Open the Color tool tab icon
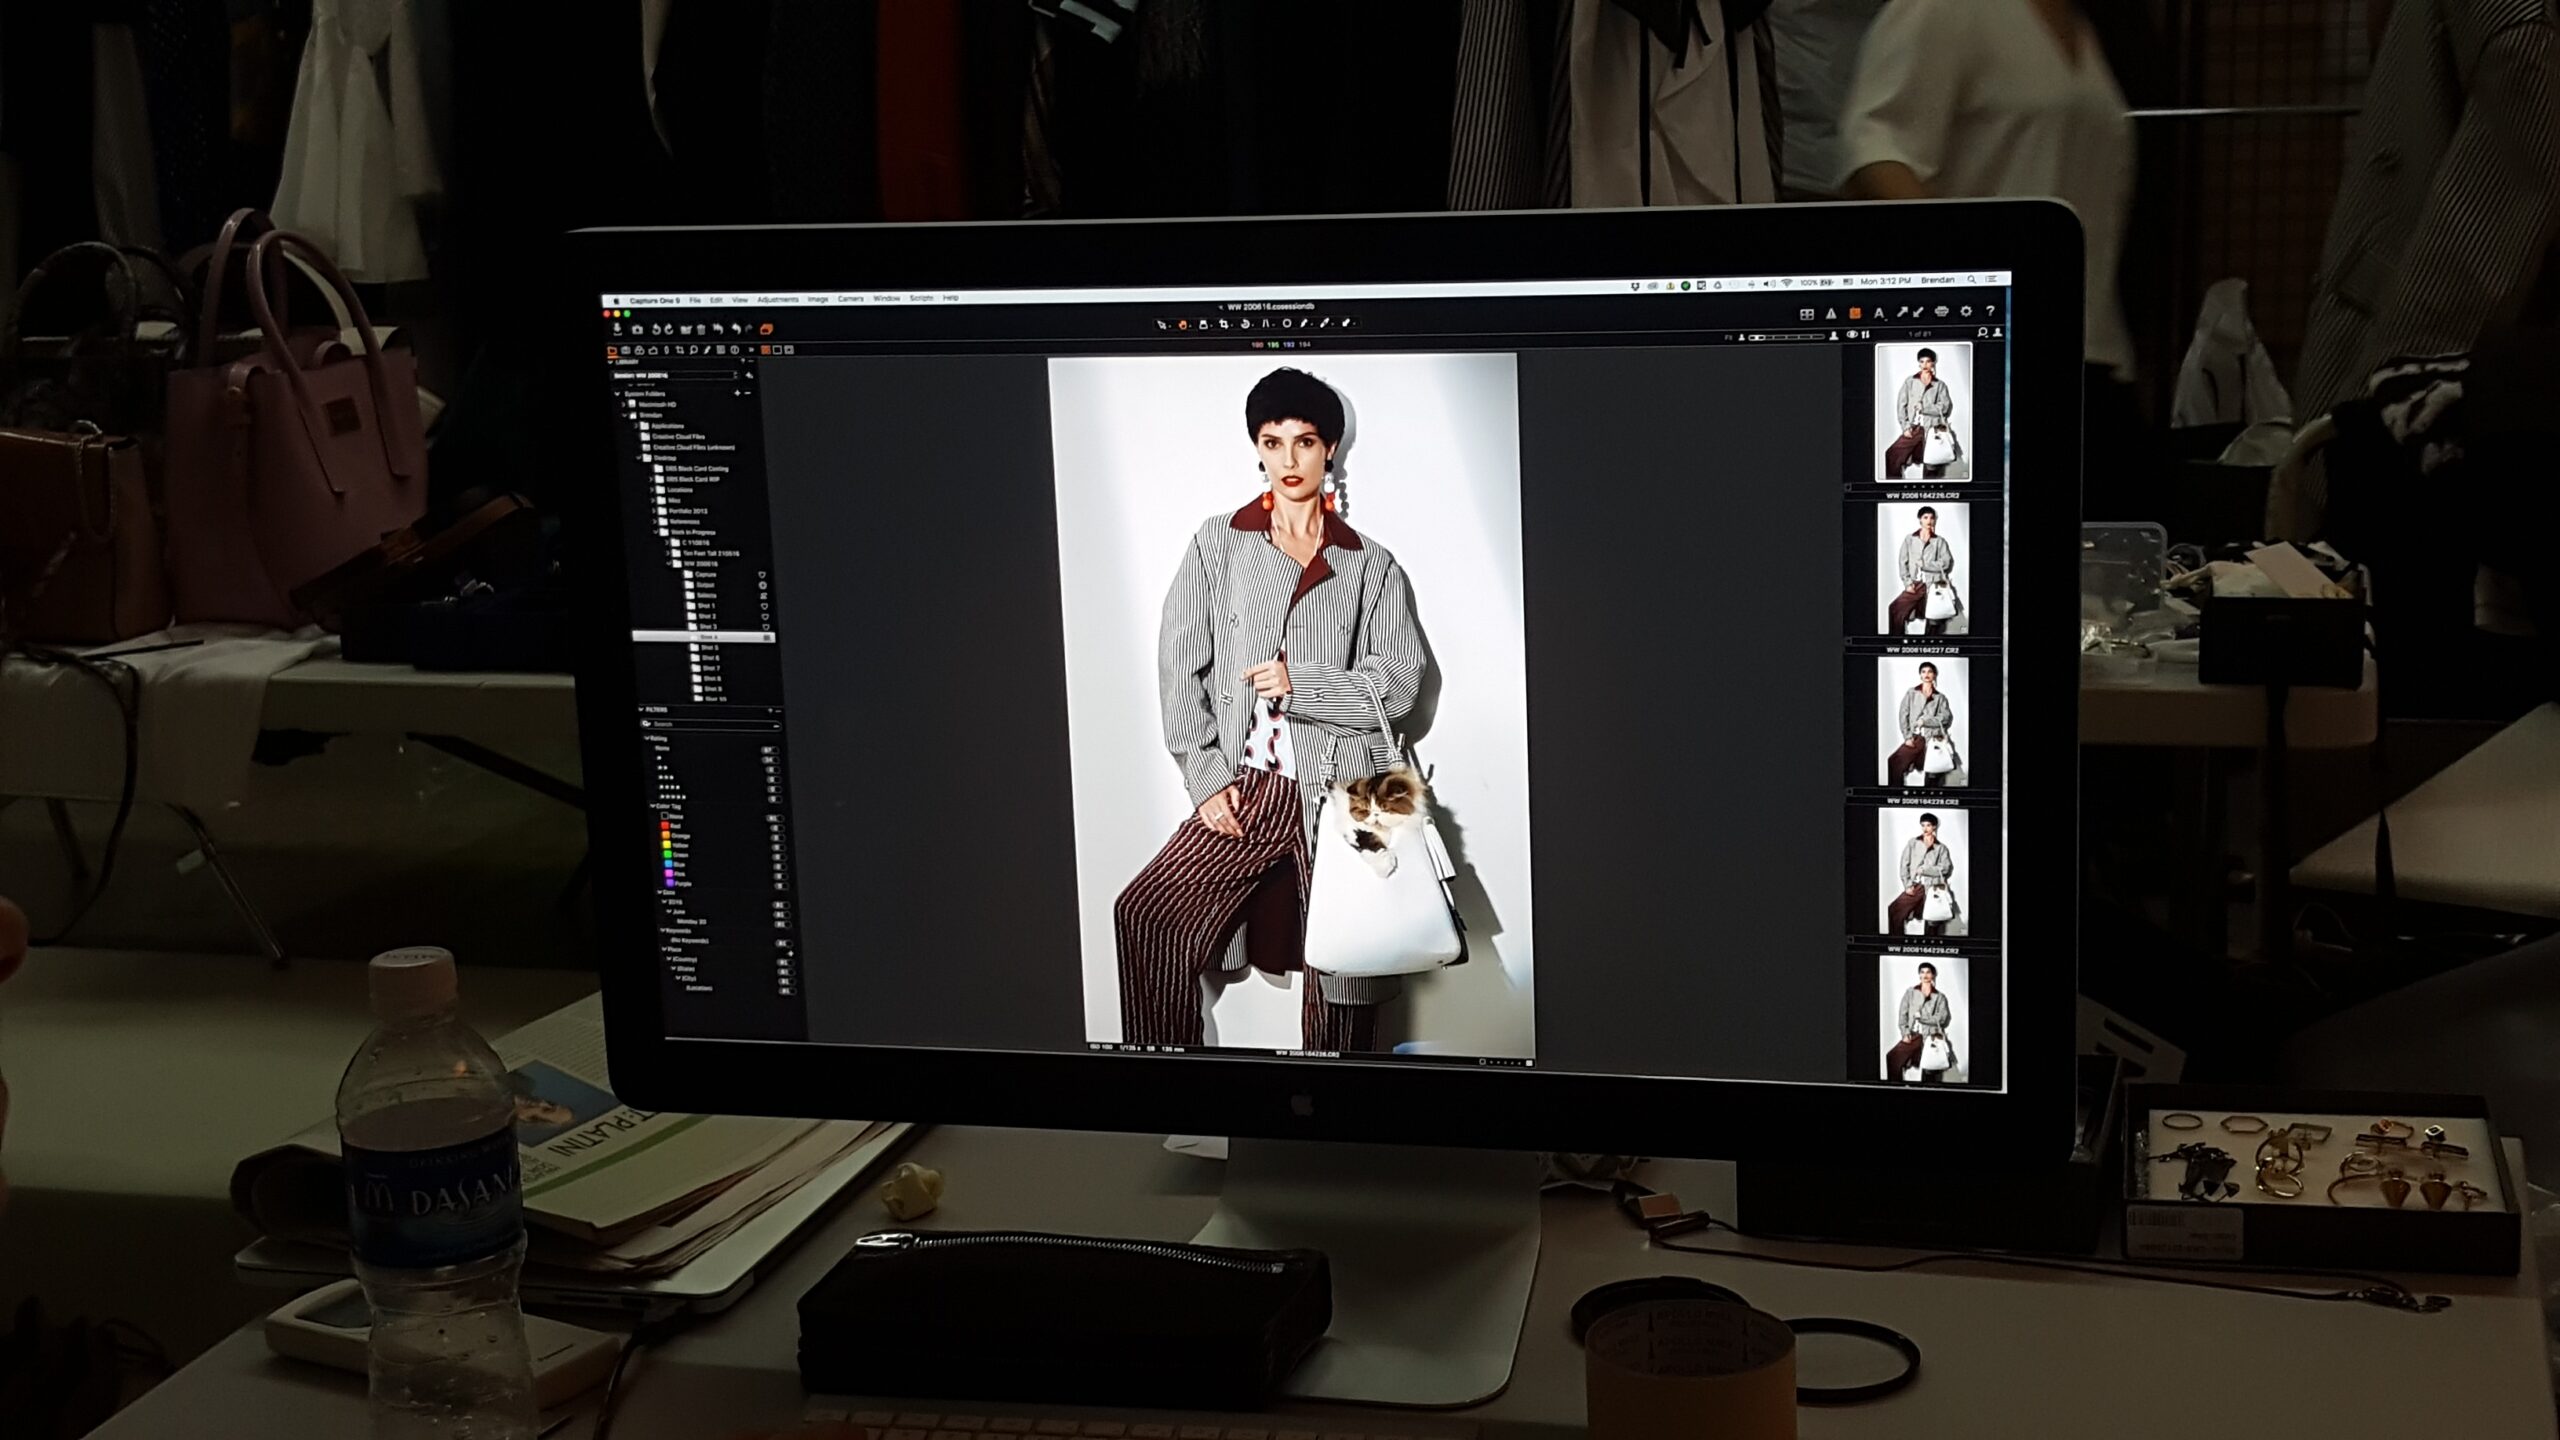The height and width of the screenshot is (1440, 2560). pyautogui.click(x=640, y=350)
